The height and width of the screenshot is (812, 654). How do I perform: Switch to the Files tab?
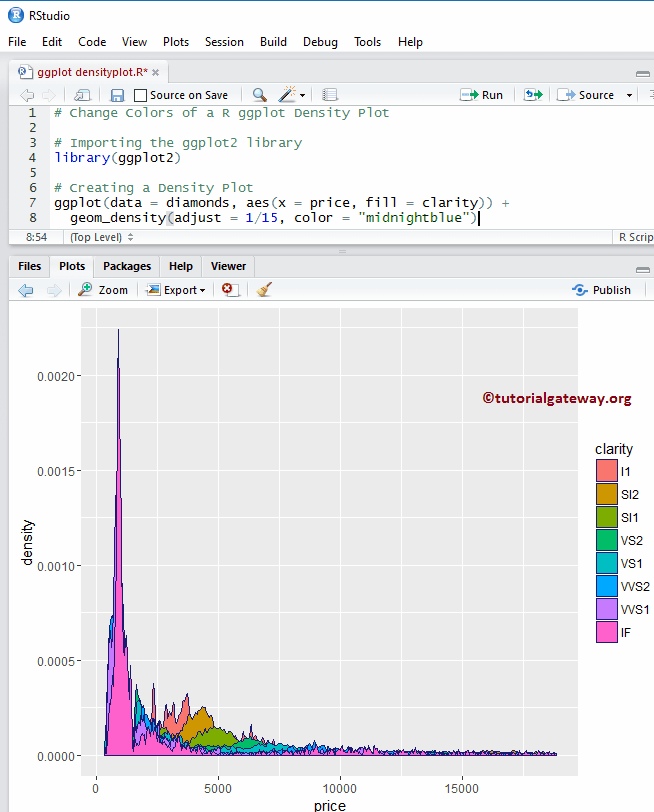(x=30, y=266)
